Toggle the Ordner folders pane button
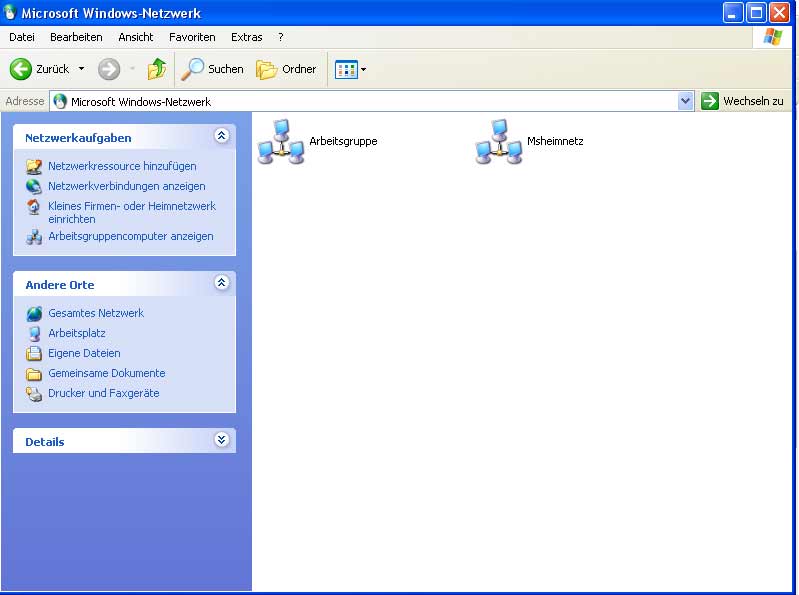Image resolution: width=799 pixels, height=595 pixels. [x=286, y=69]
